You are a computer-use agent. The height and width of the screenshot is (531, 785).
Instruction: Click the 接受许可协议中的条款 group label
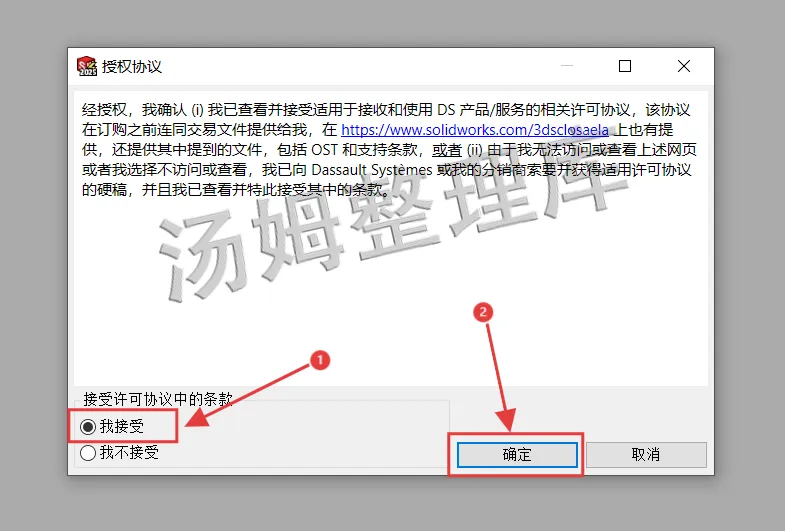coord(158,399)
